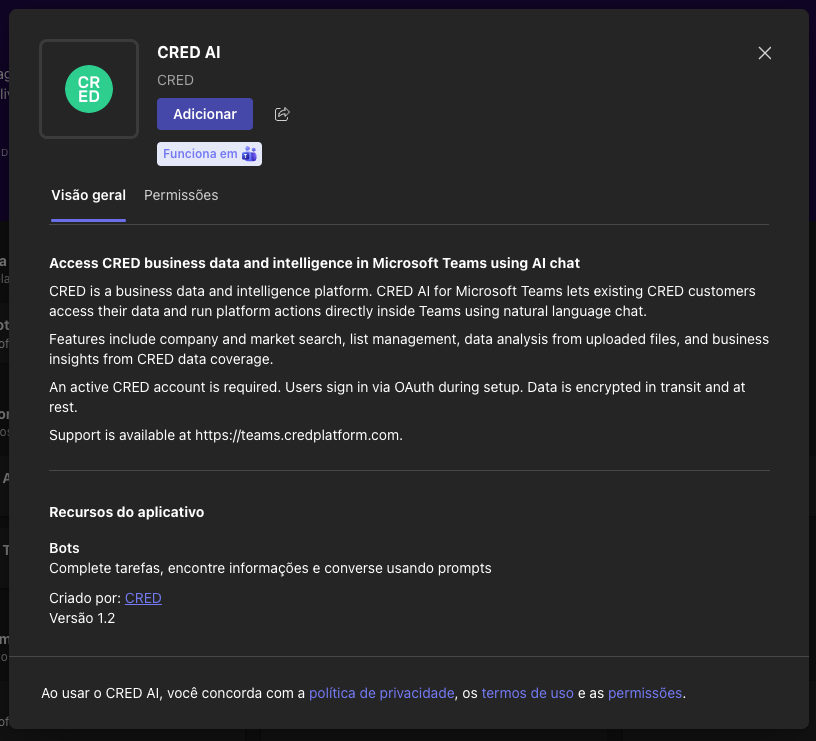The width and height of the screenshot is (816, 741).
Task: Open the CRED creator link
Action: tap(143, 598)
